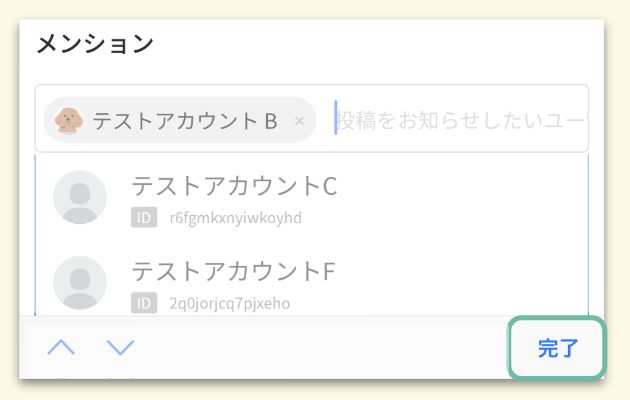This screenshot has height=400, width=630.
Task: Select the テストアカウントC name text
Action: click(234, 186)
